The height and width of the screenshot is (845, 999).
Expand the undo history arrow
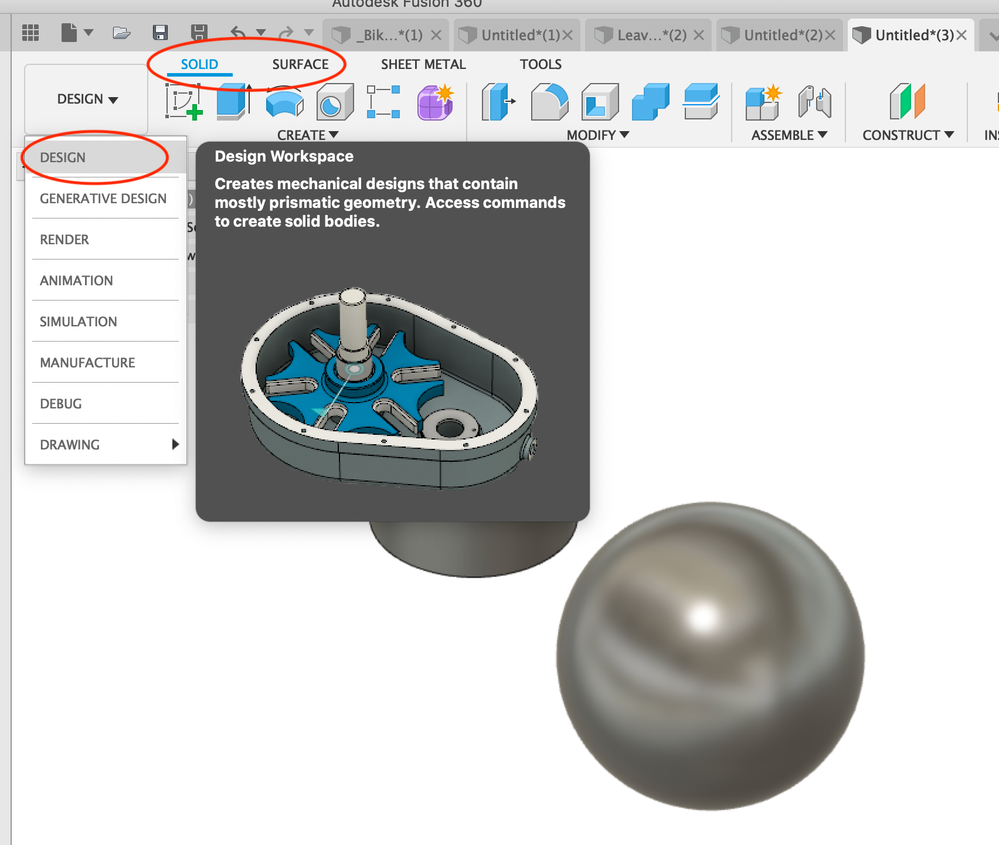[261, 32]
